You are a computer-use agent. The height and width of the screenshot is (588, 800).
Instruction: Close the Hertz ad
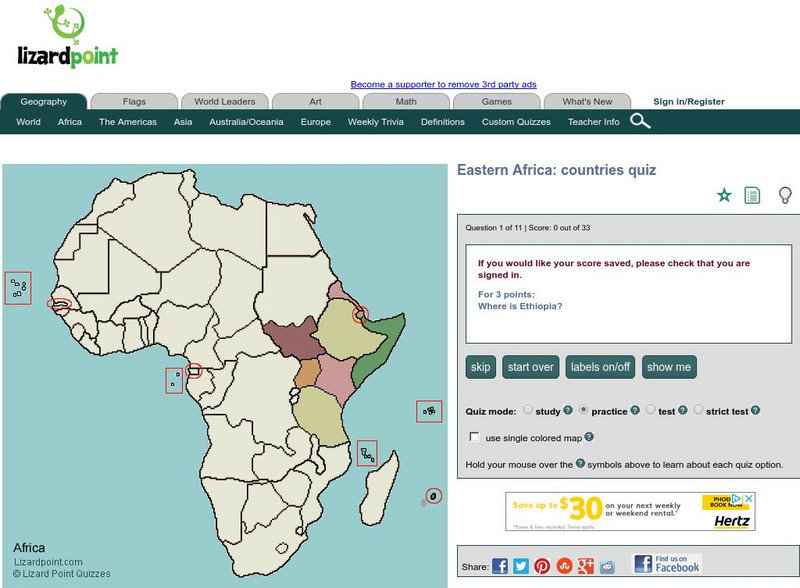point(748,498)
